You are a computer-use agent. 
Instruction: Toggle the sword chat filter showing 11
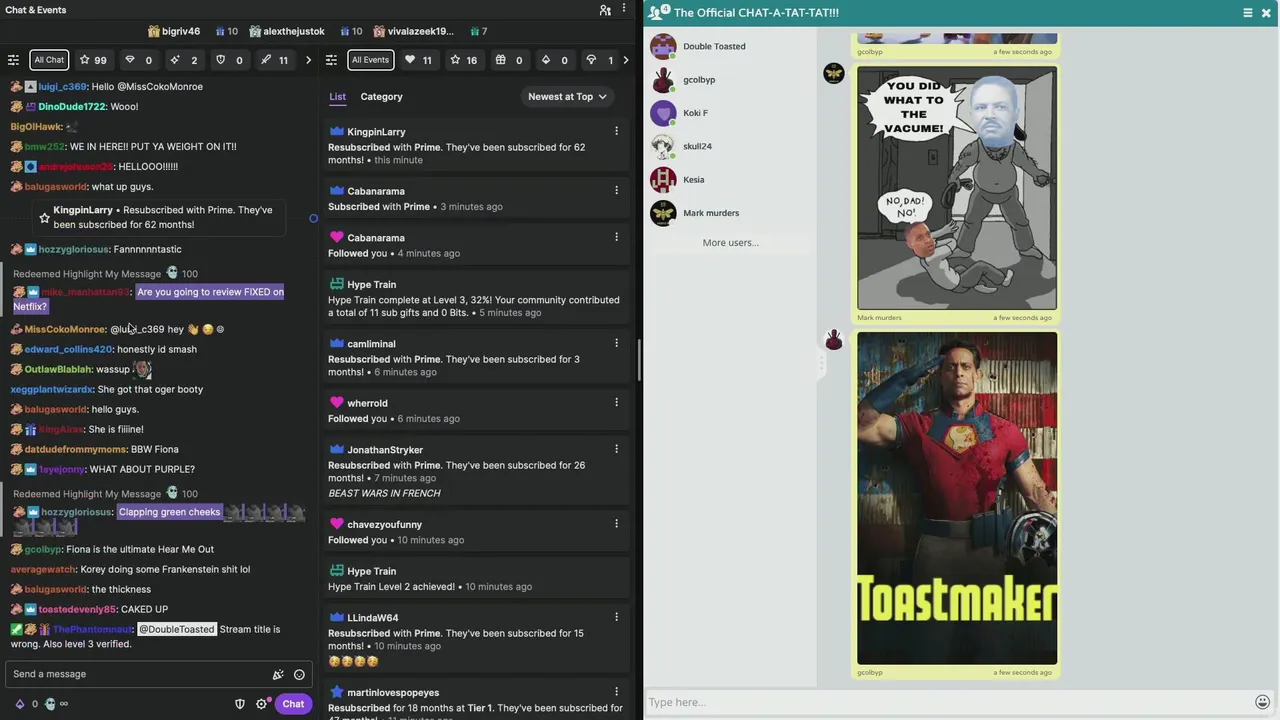[274, 60]
